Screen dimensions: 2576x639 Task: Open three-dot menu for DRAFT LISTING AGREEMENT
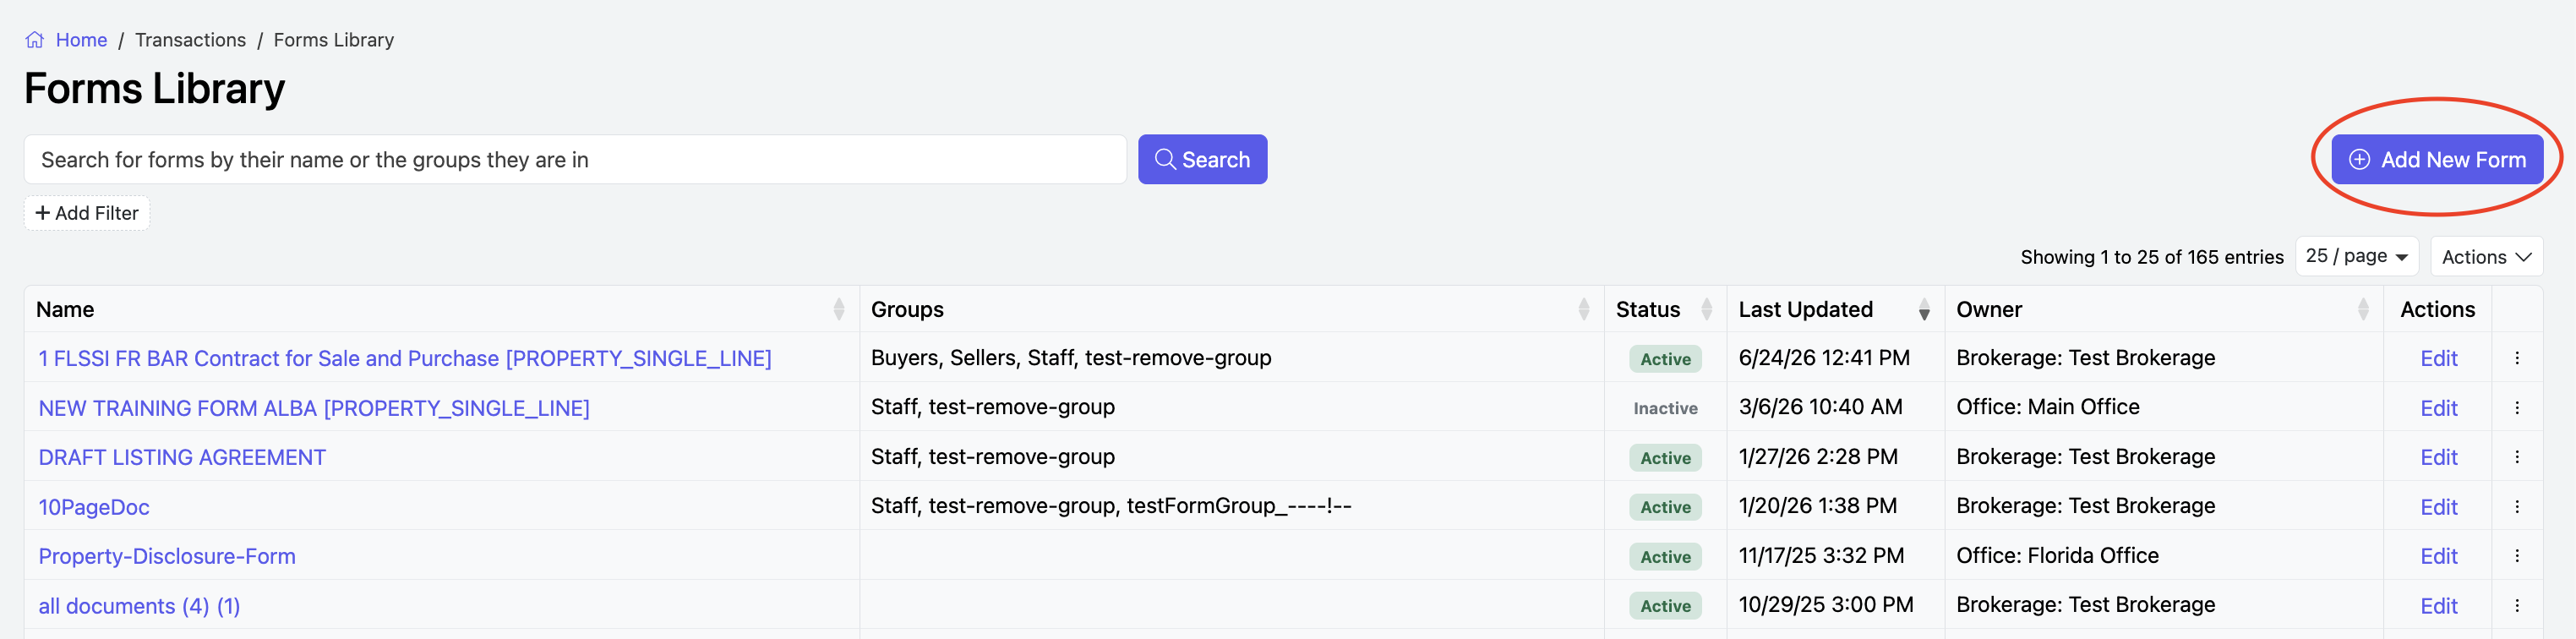2517,457
